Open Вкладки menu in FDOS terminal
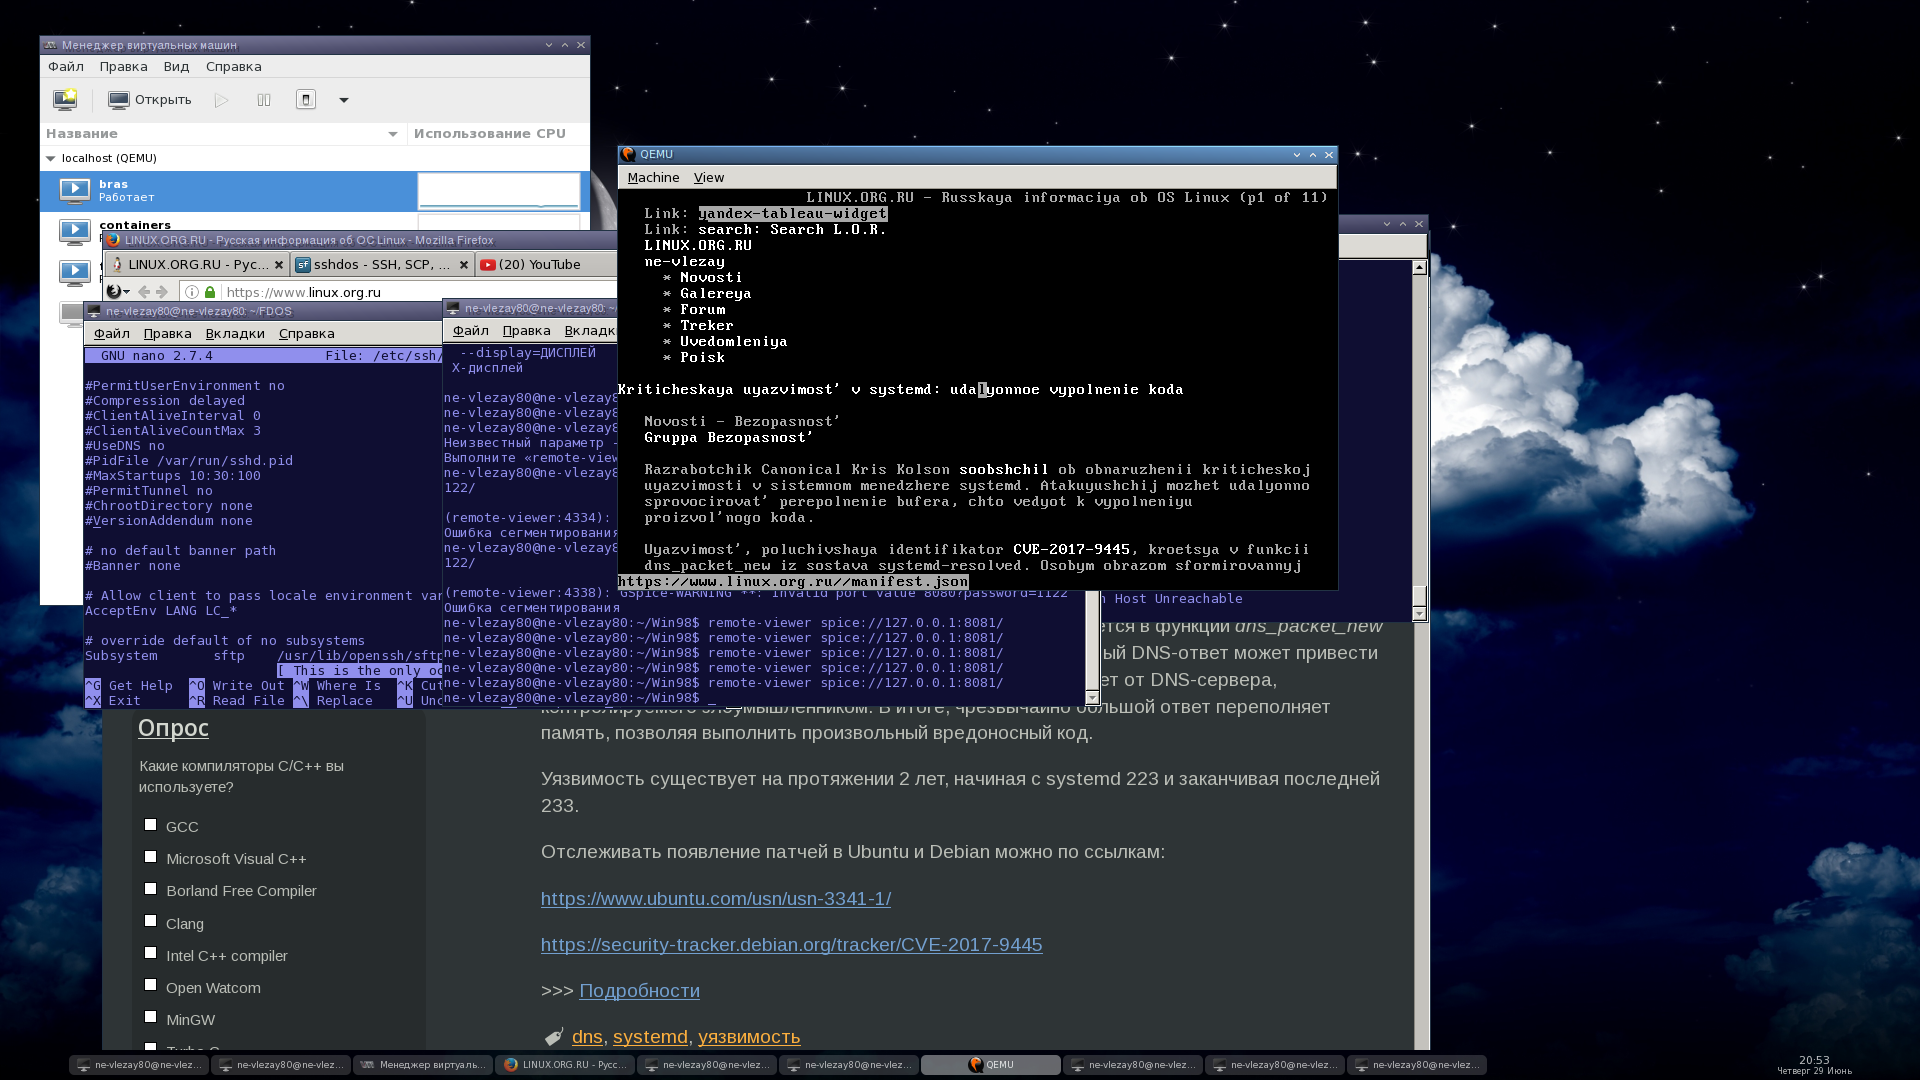This screenshot has height=1080, width=1920. [235, 334]
